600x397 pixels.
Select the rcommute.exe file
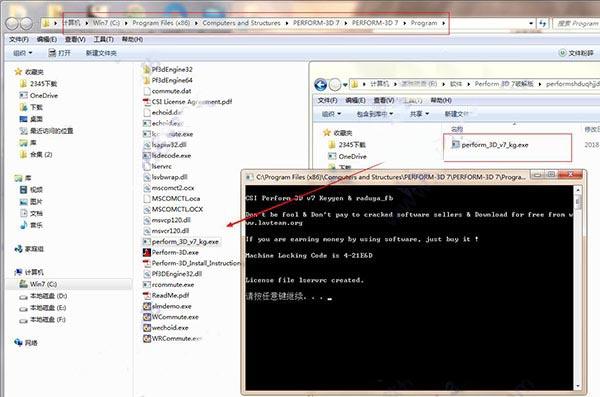pos(169,284)
